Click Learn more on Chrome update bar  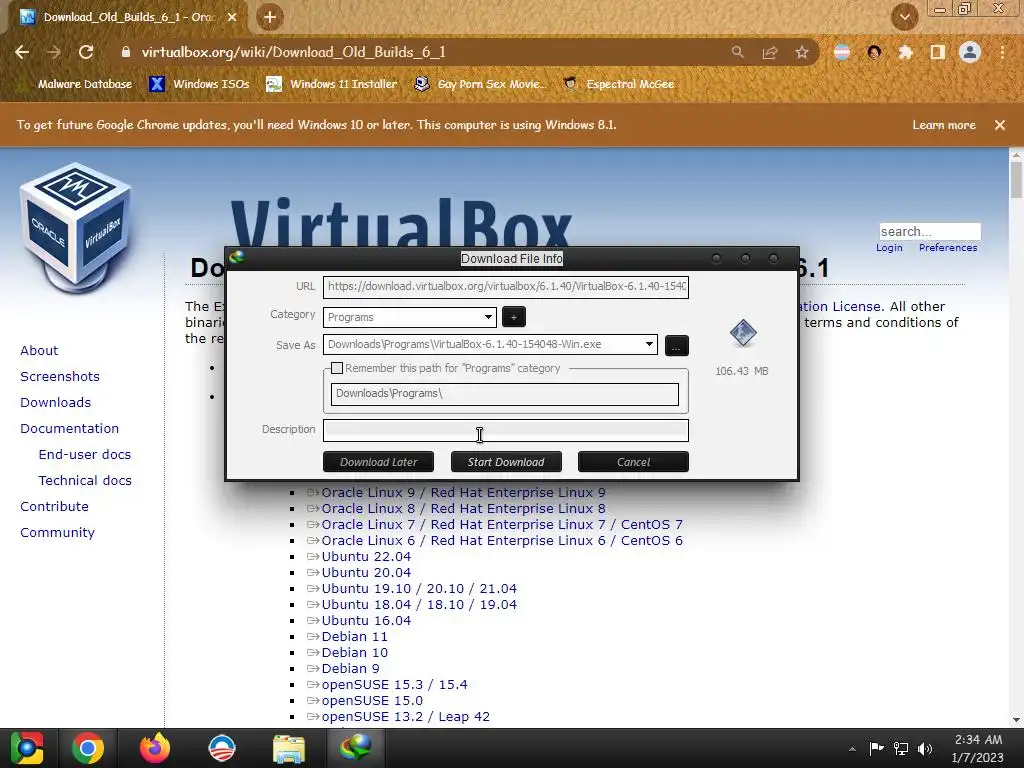(x=944, y=125)
